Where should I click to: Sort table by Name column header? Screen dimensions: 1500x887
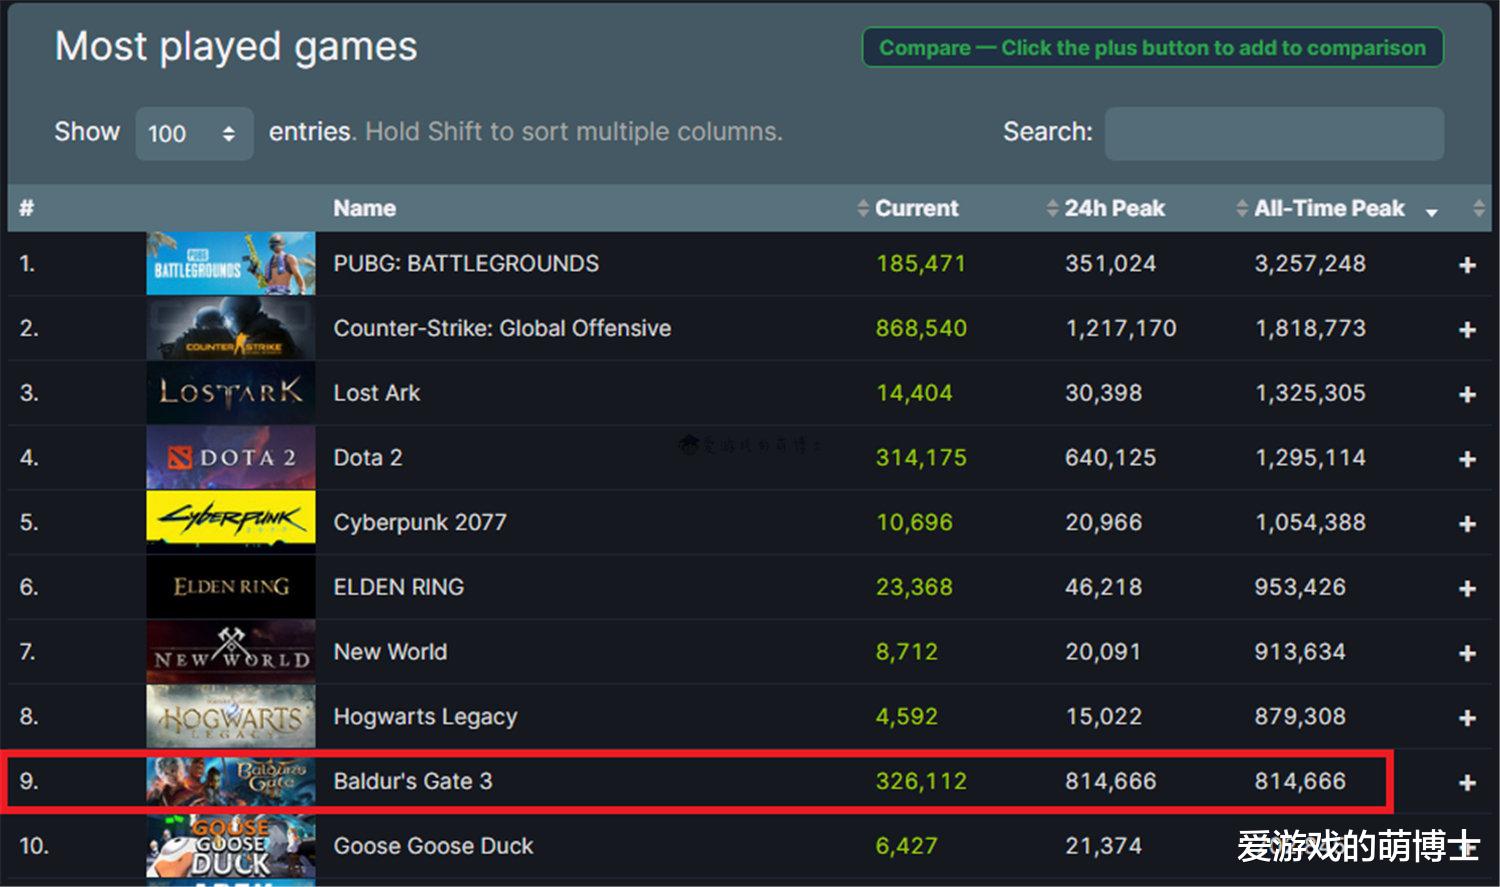tap(365, 208)
